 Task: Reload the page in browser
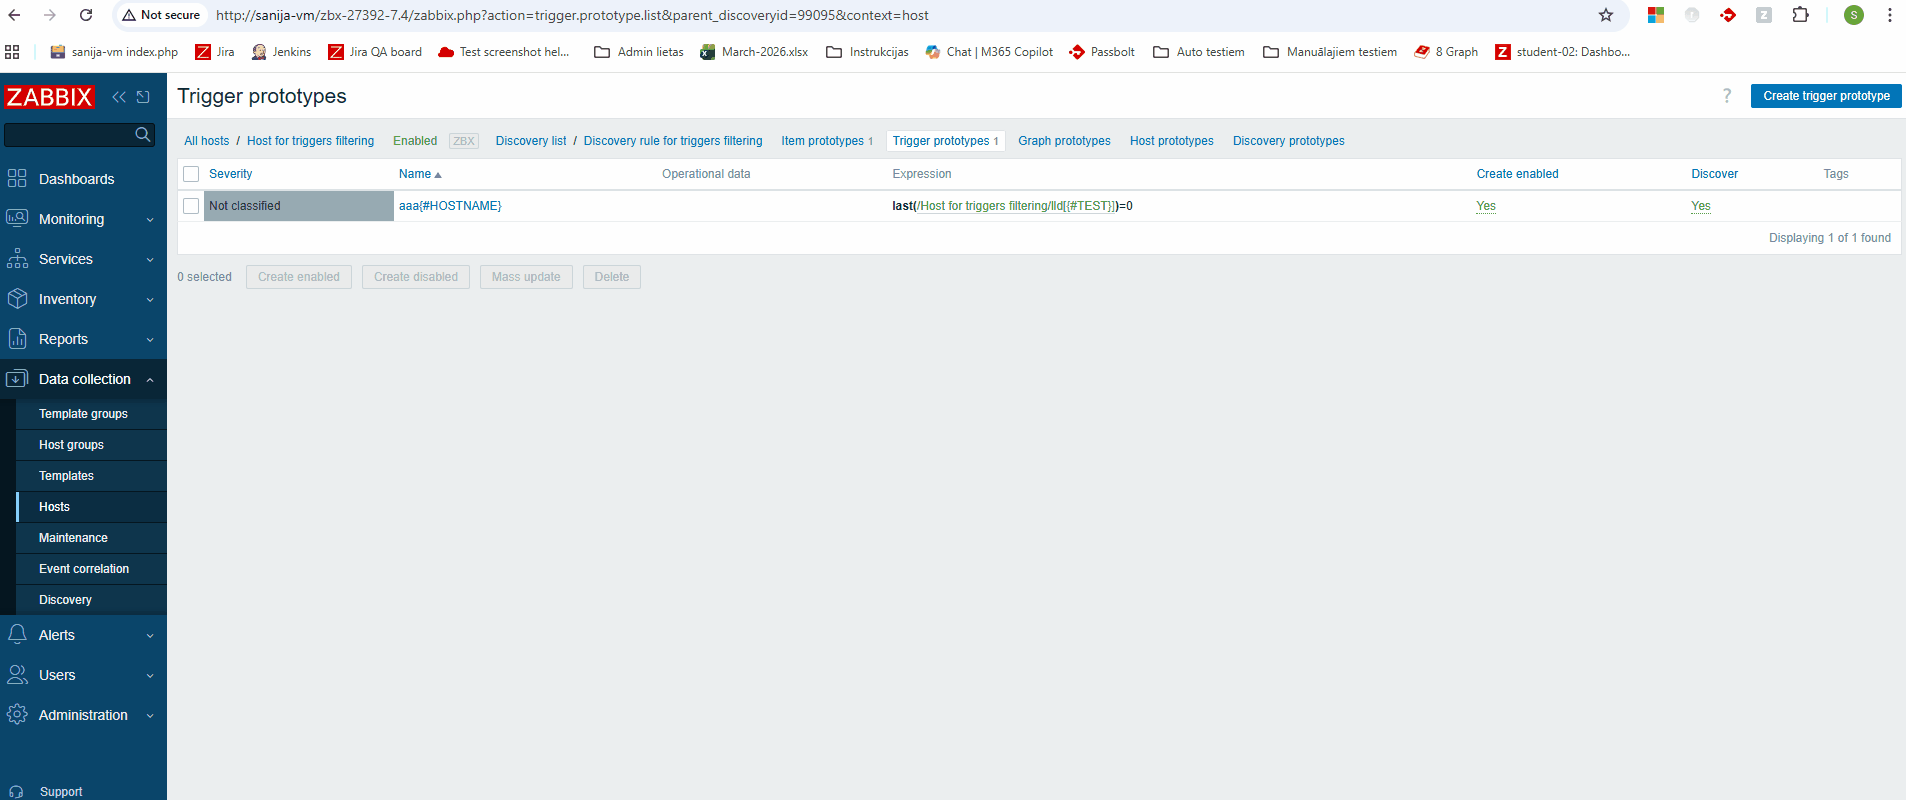click(x=86, y=15)
